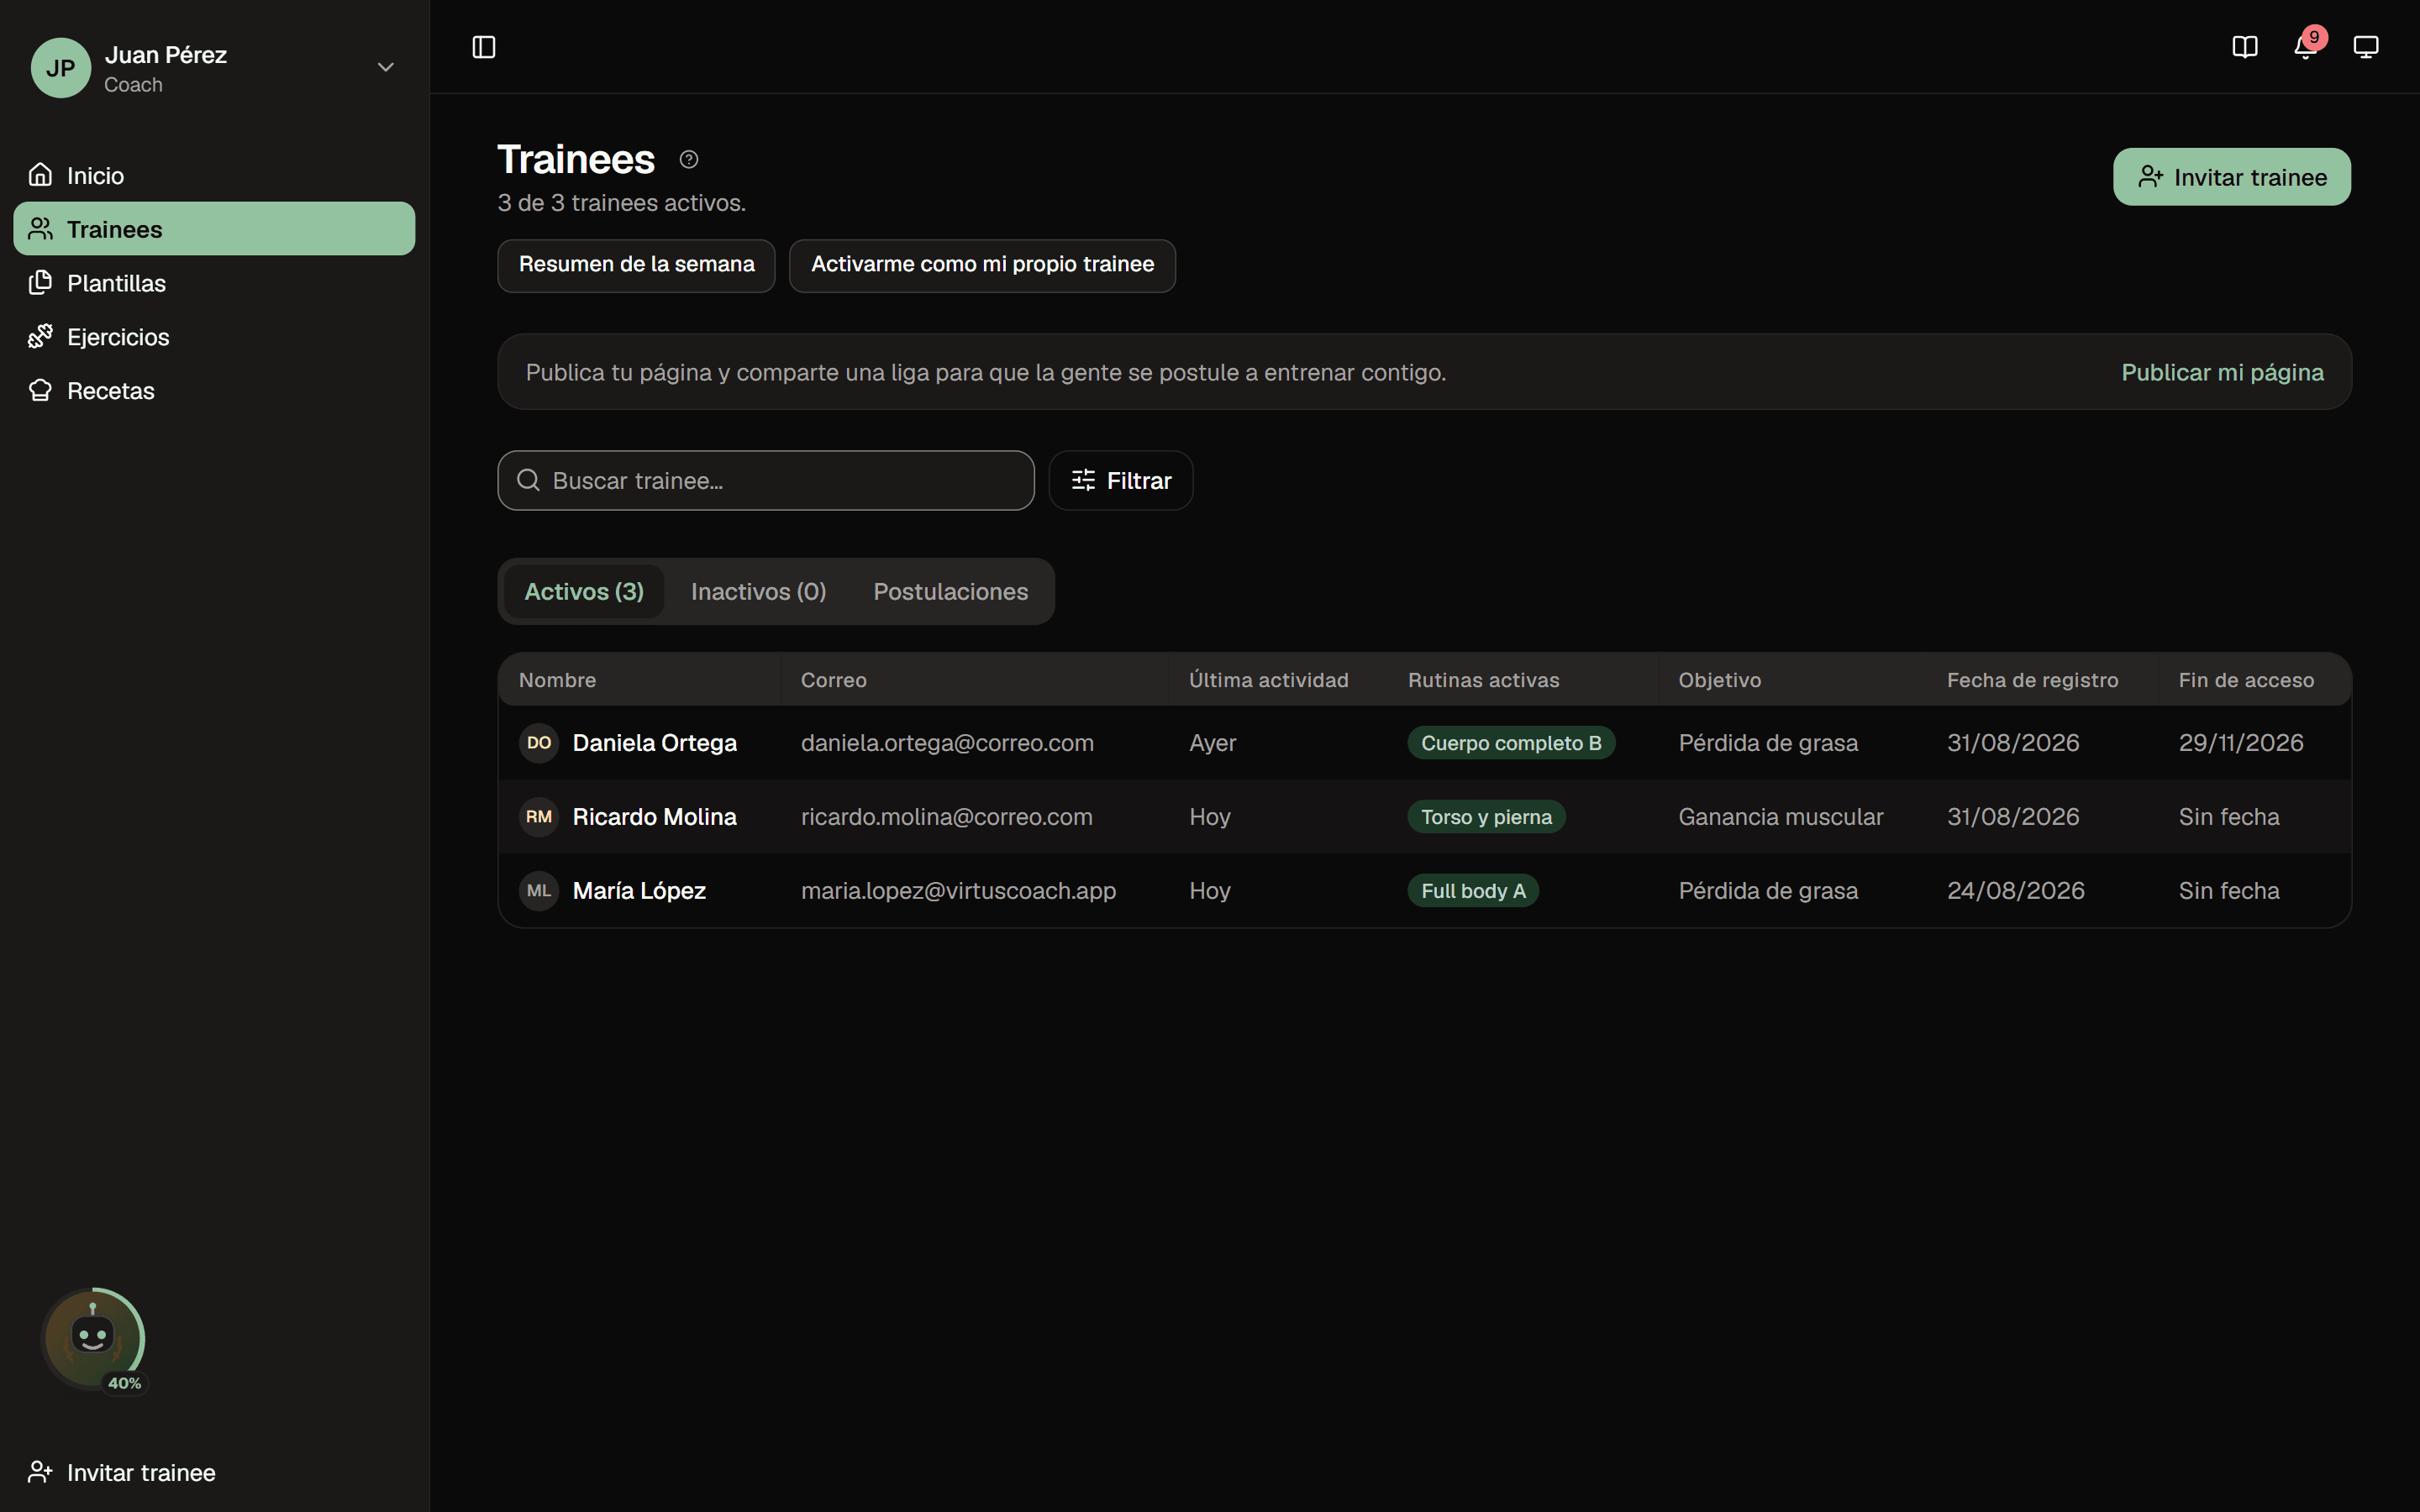Click the Publicar mi página link

coord(2222,373)
